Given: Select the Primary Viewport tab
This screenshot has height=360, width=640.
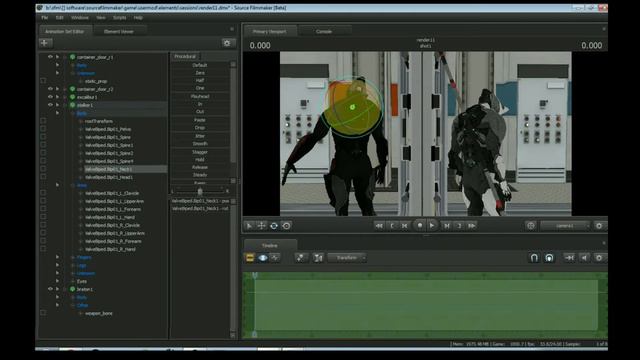Looking at the screenshot, I should point(269,31).
